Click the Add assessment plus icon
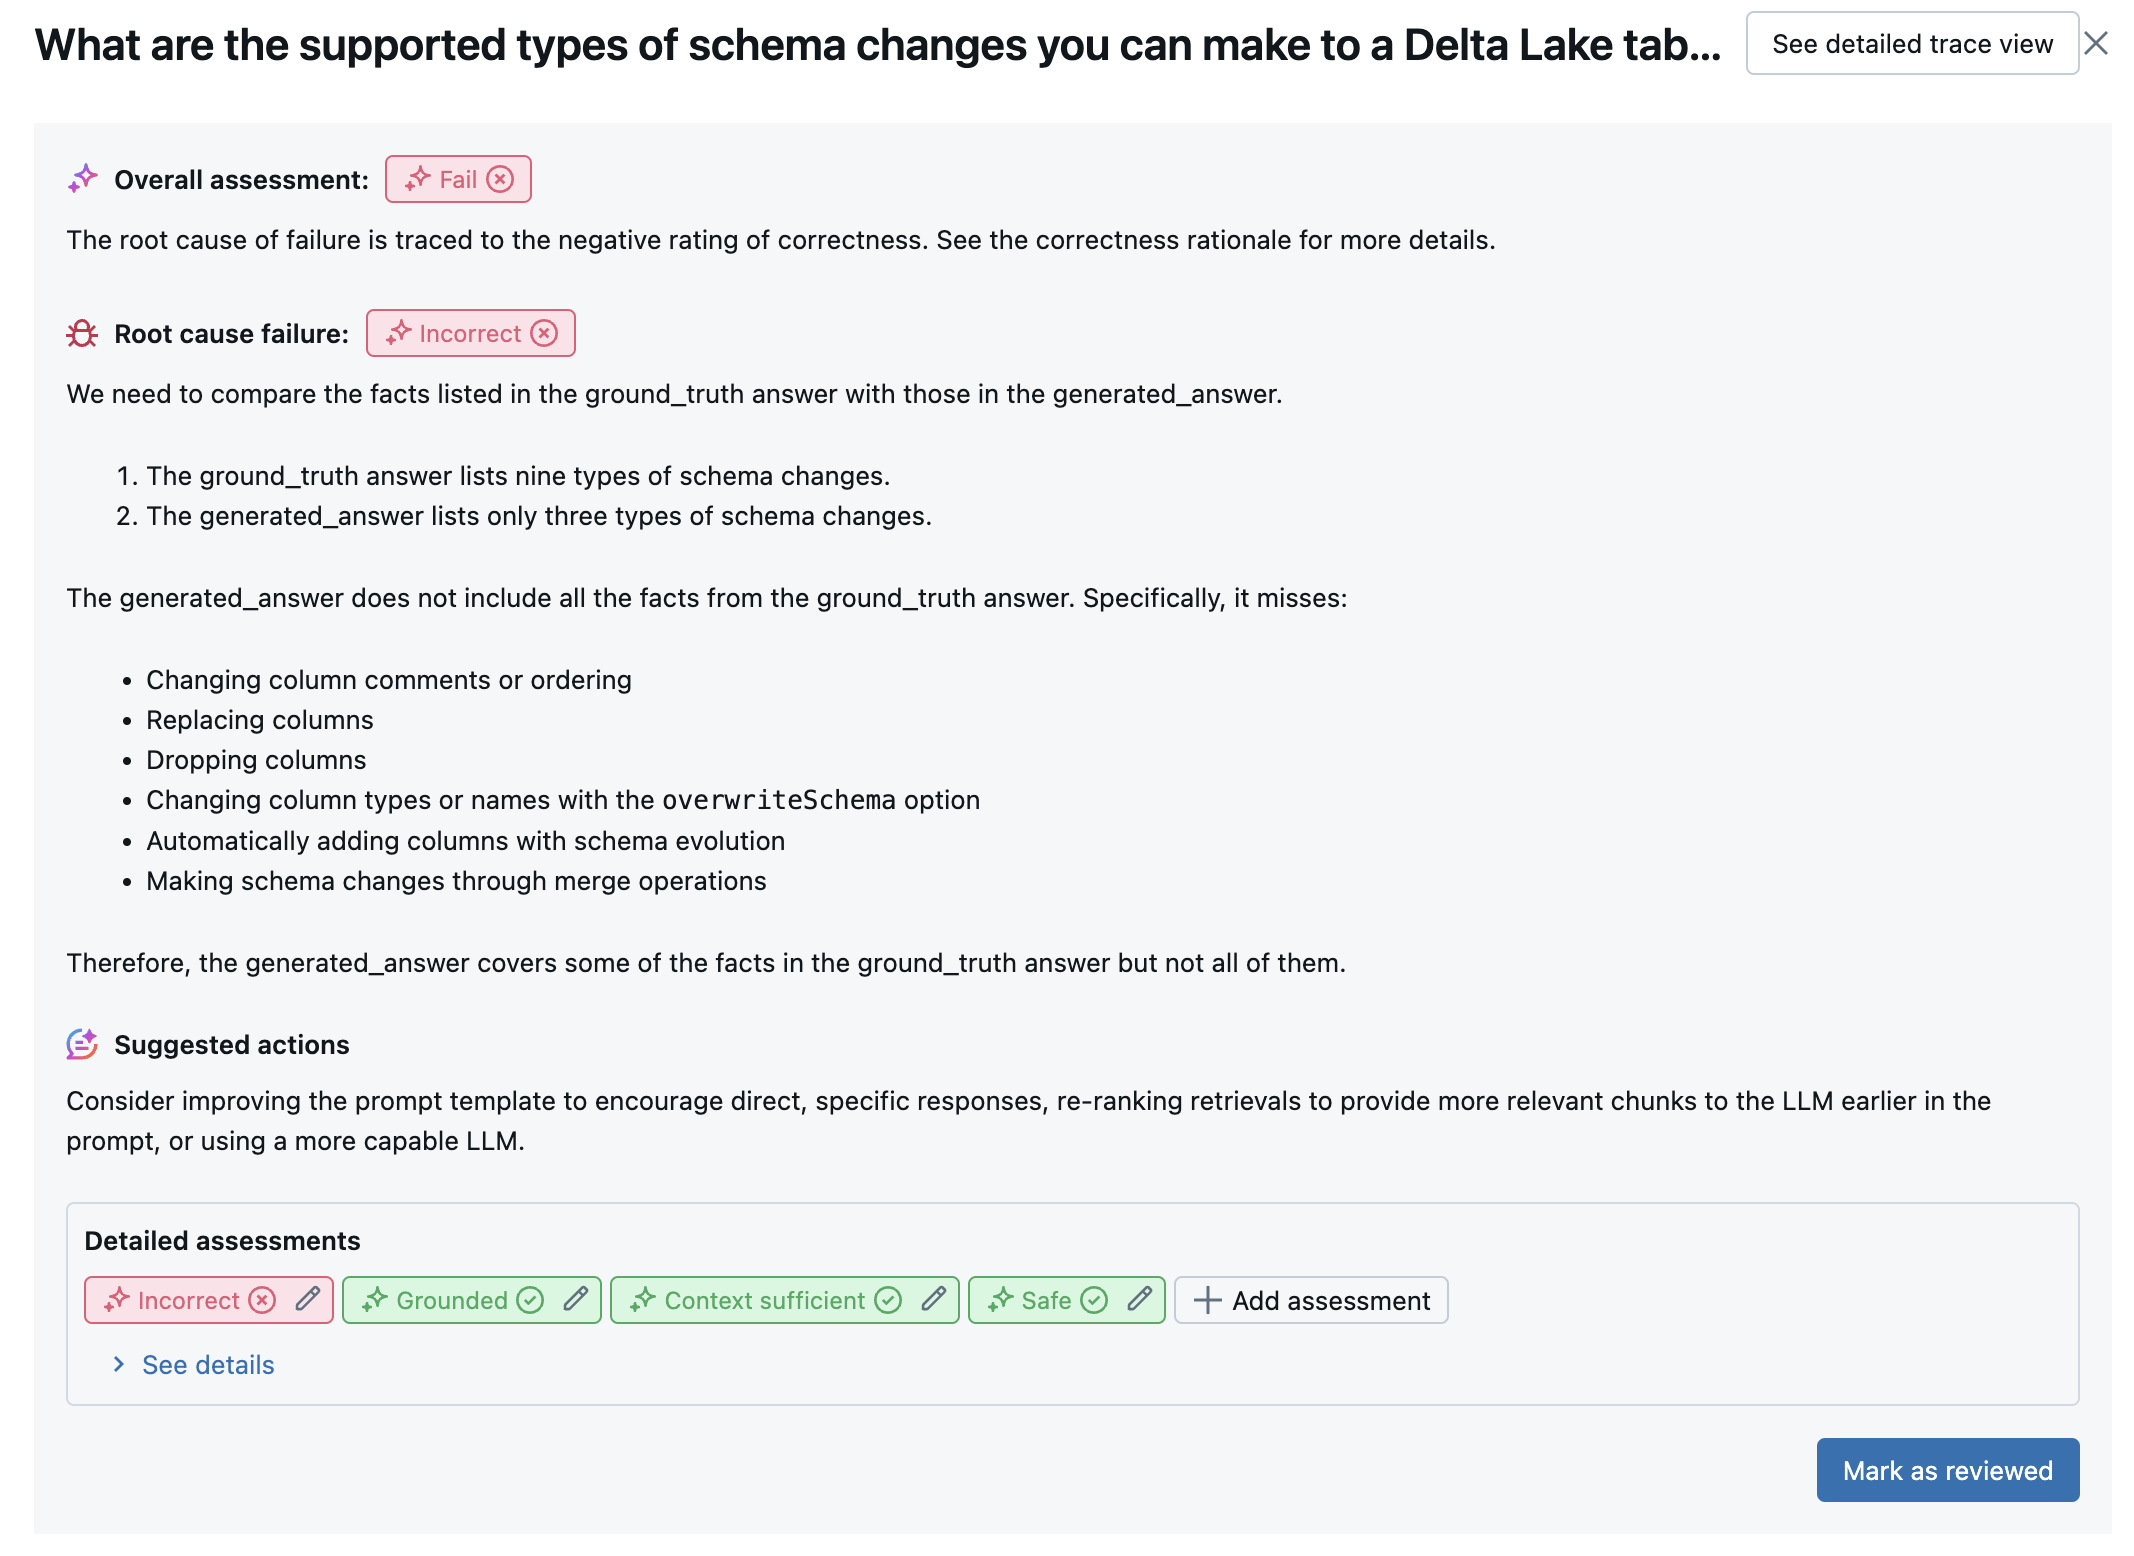2134x1556 pixels. pyautogui.click(x=1206, y=1299)
